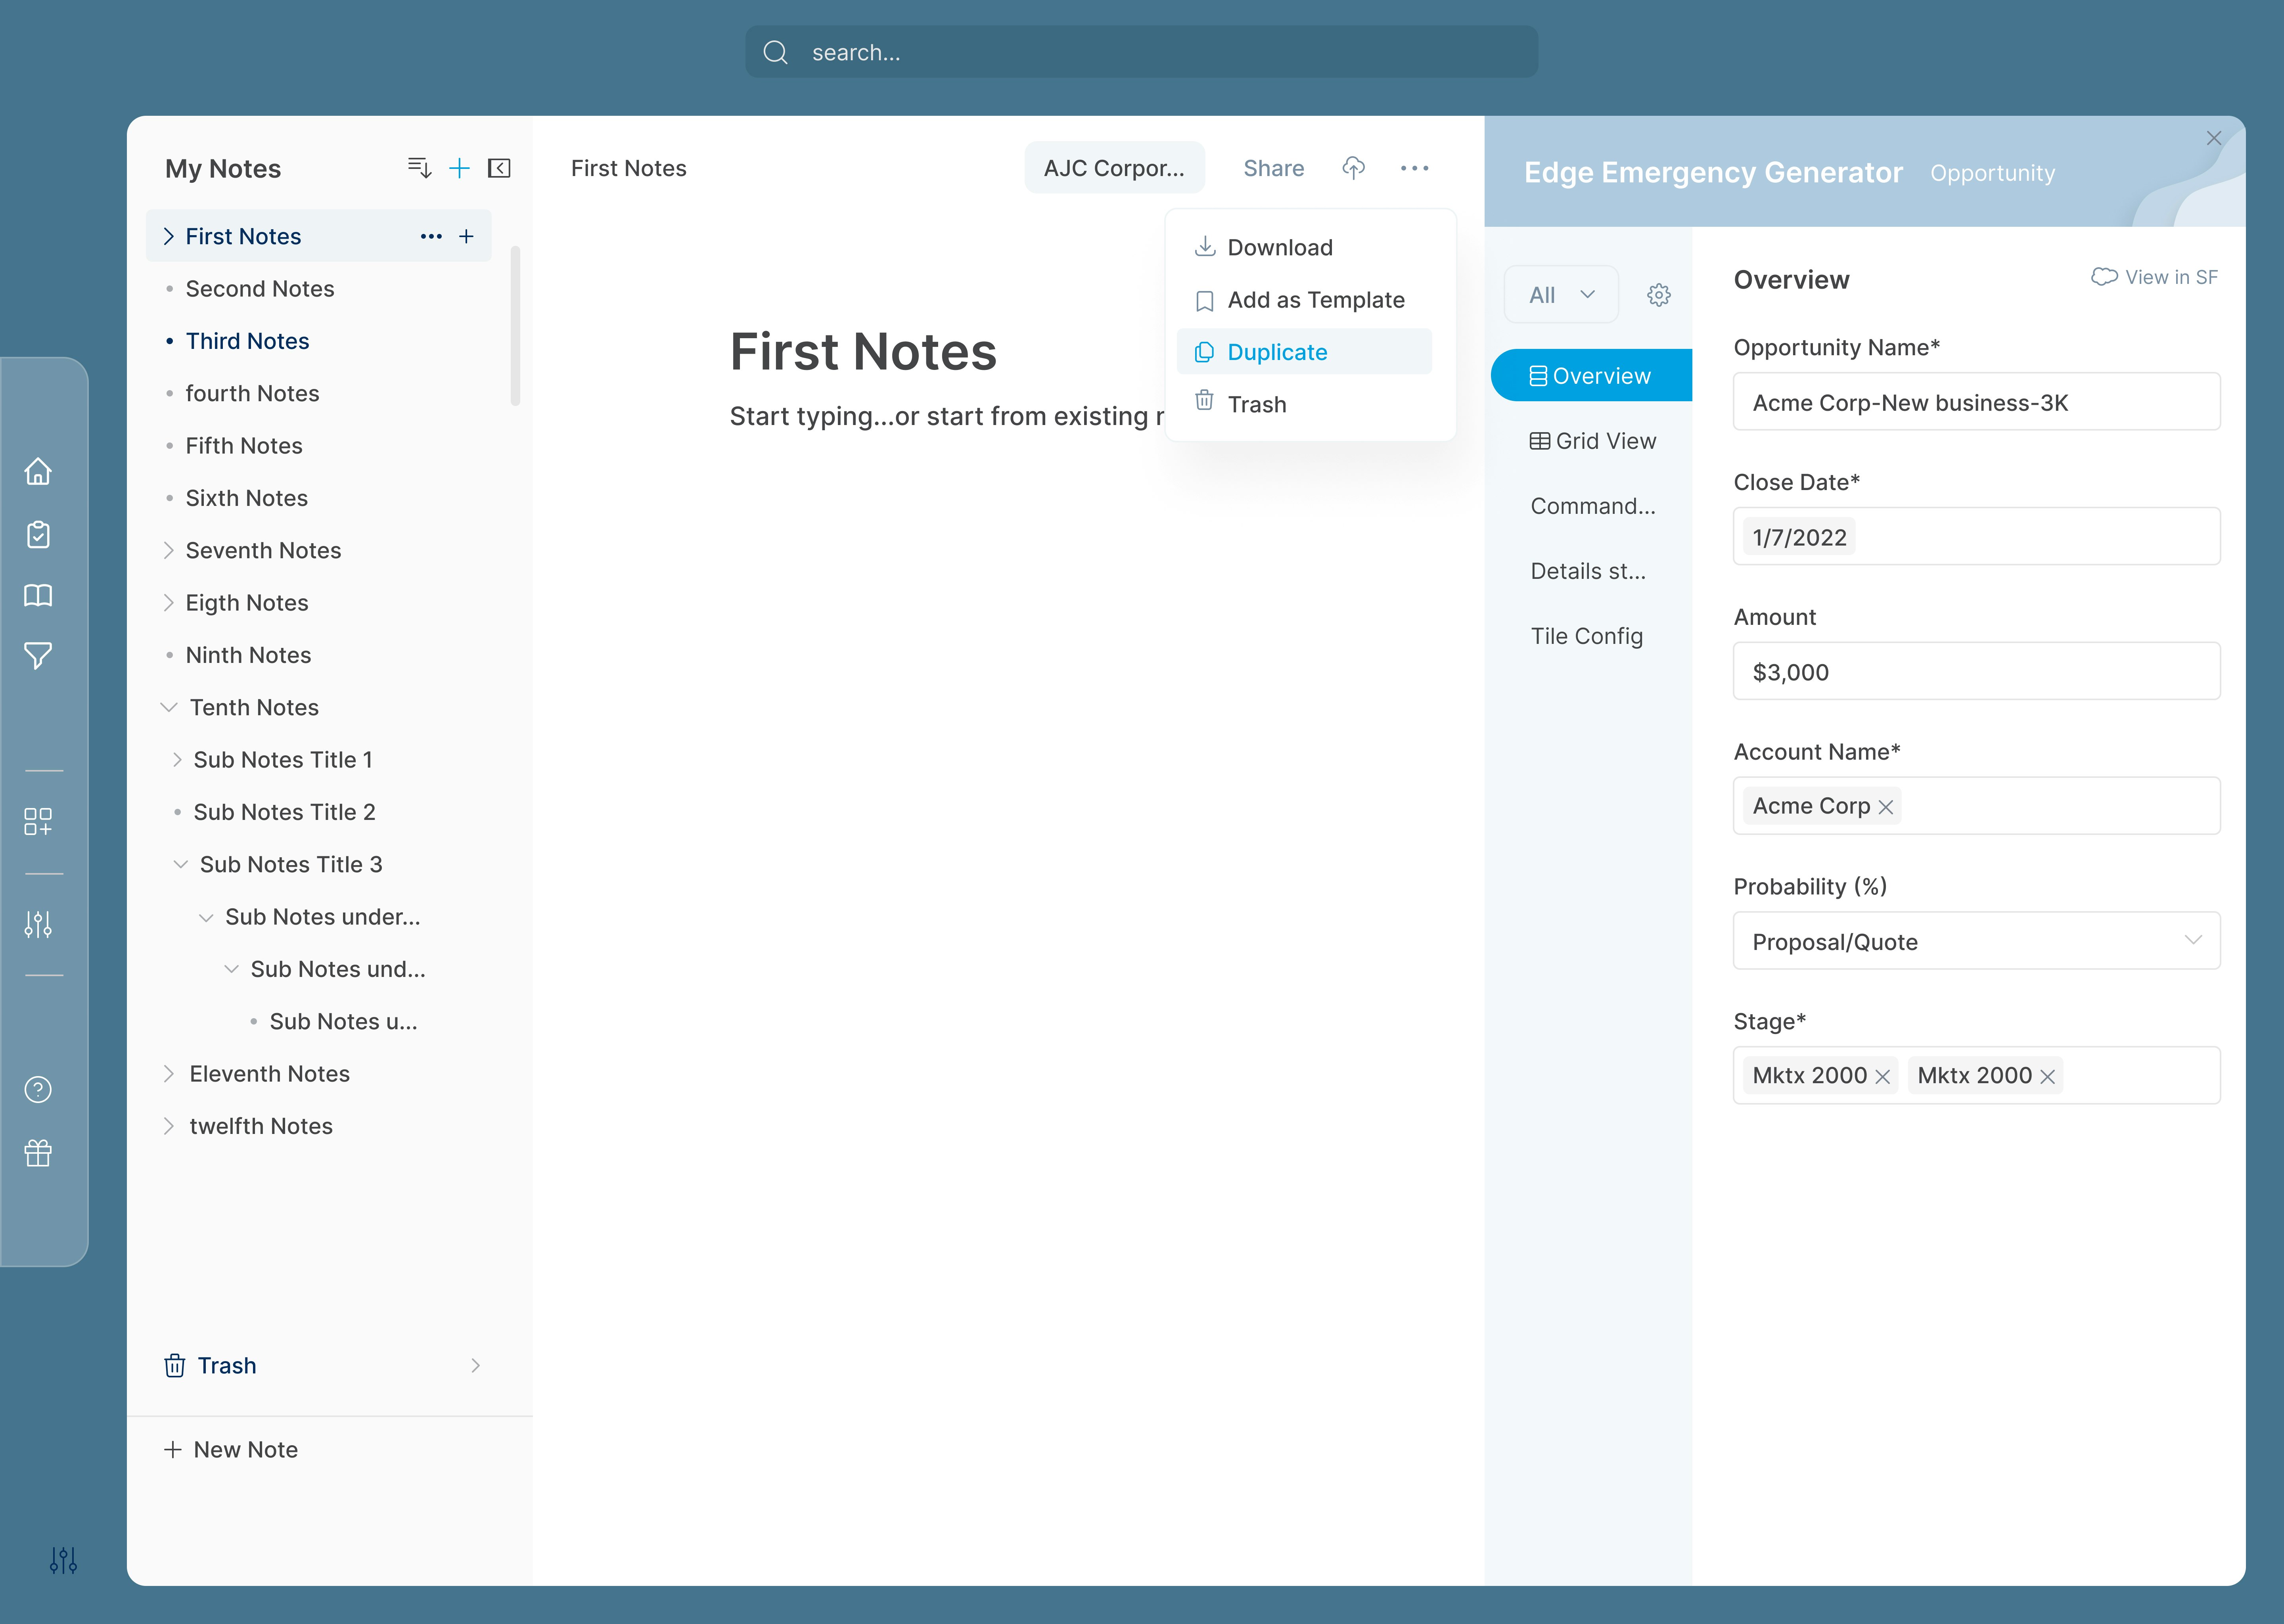Open the home icon in left sidebar
The image size is (2284, 1624).
click(x=38, y=471)
